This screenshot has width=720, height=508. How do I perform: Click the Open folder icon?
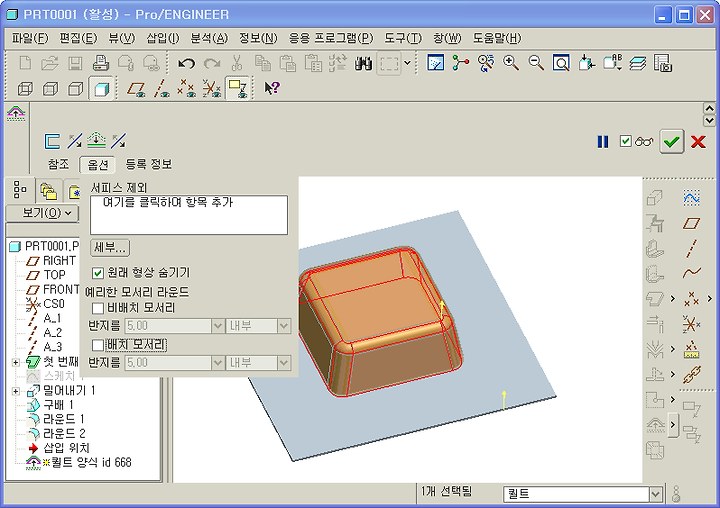click(x=50, y=63)
